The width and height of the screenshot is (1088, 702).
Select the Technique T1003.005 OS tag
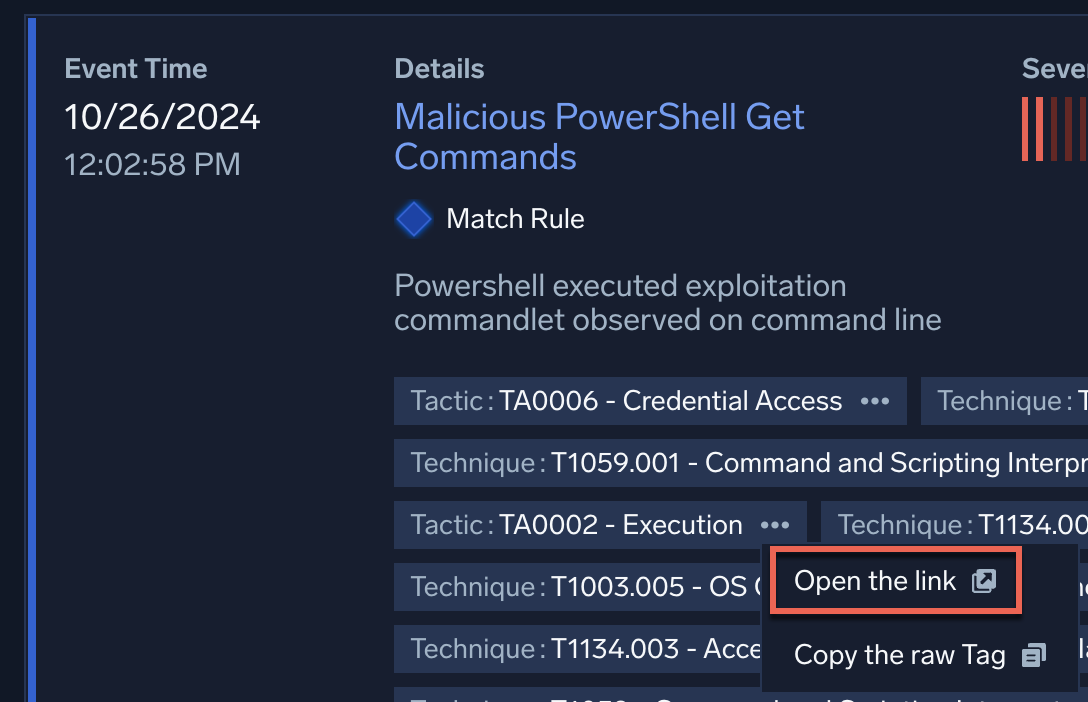(577, 587)
